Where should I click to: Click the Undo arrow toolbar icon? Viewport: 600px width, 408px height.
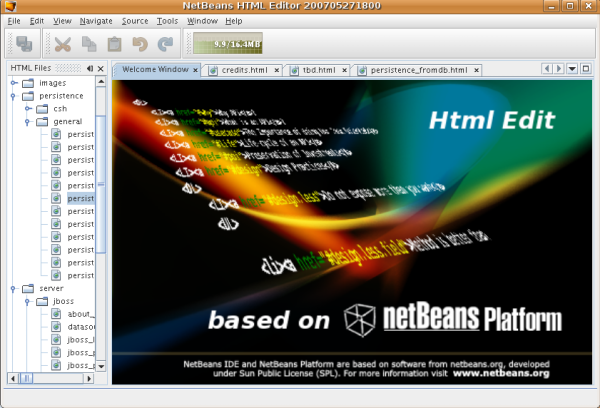tap(140, 44)
